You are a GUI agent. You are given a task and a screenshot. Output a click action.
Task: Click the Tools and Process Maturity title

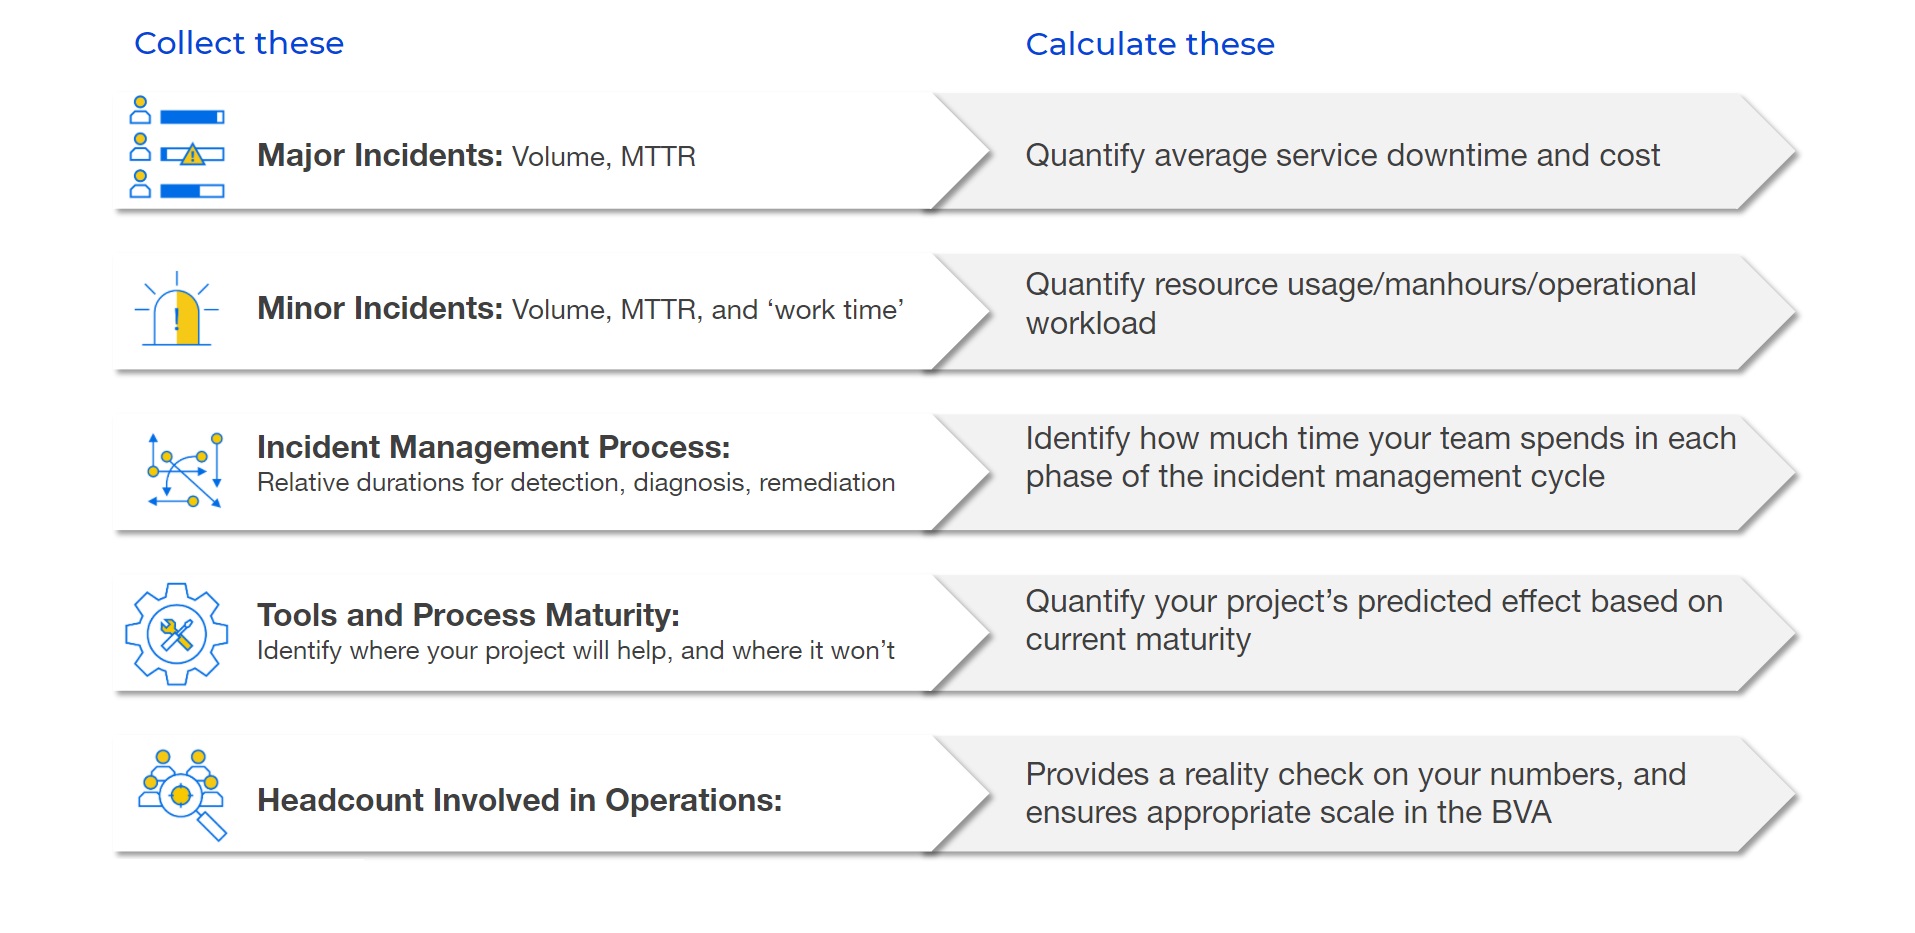(468, 614)
